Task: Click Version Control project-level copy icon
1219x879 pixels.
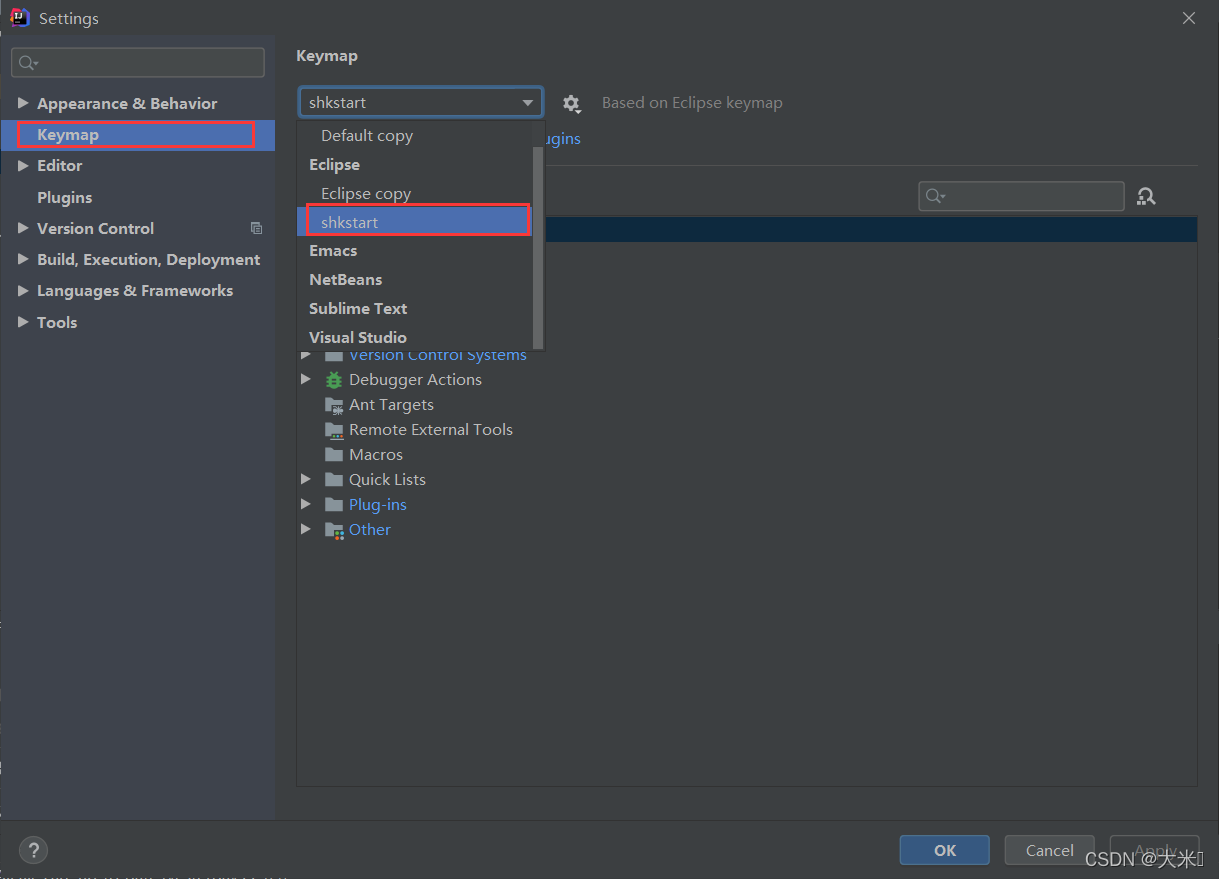Action: (256, 228)
